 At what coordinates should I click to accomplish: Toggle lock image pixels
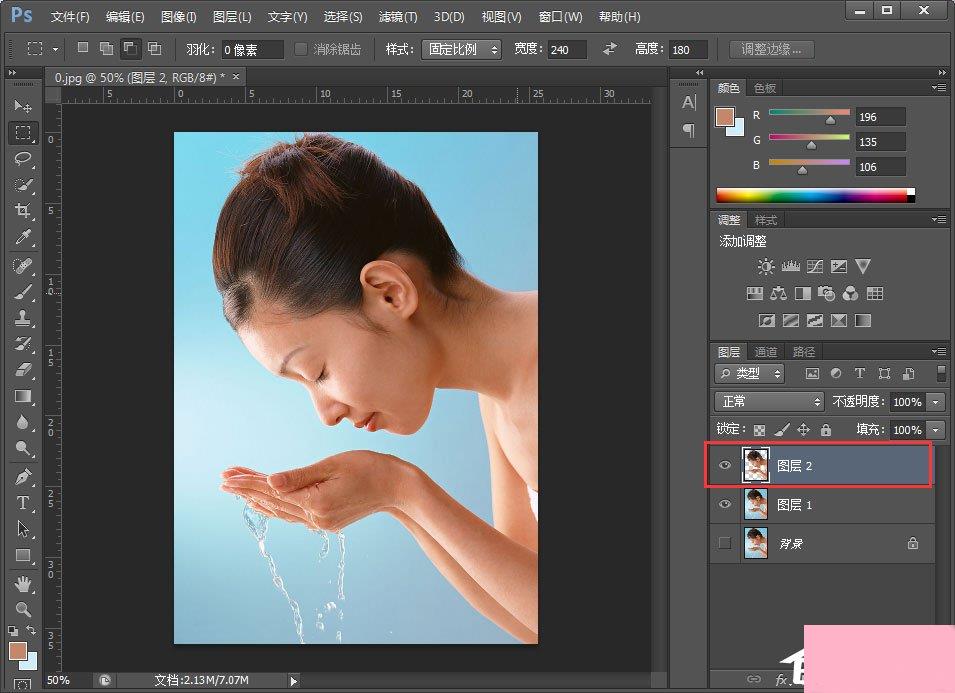click(x=782, y=430)
